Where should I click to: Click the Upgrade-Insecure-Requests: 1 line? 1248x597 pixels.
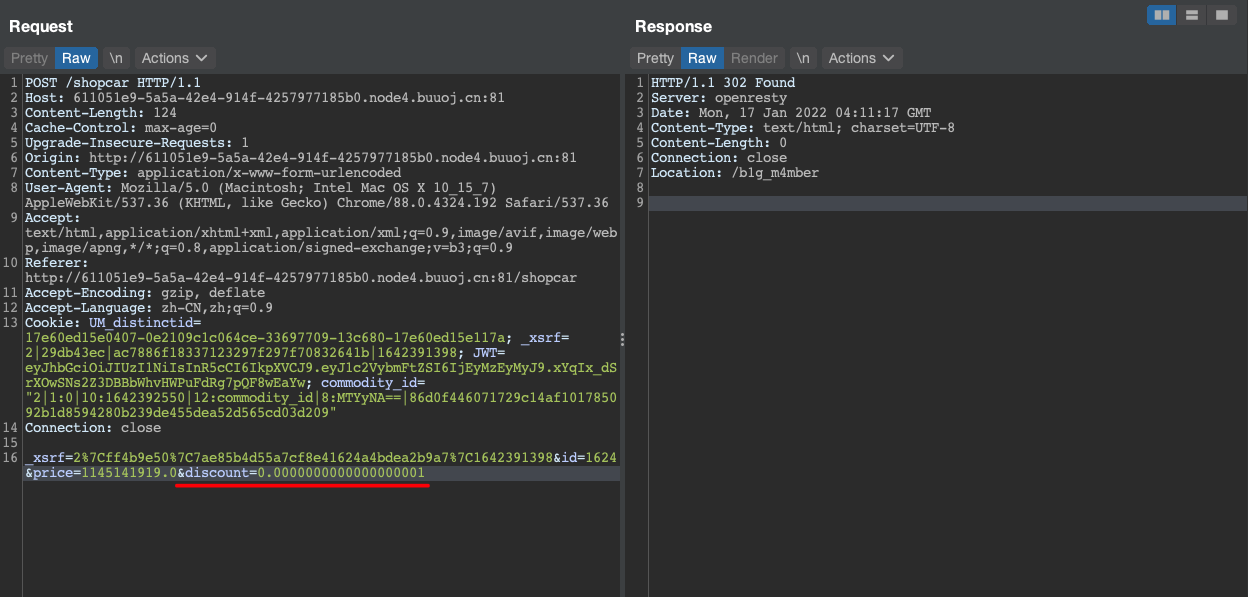[x=137, y=143]
